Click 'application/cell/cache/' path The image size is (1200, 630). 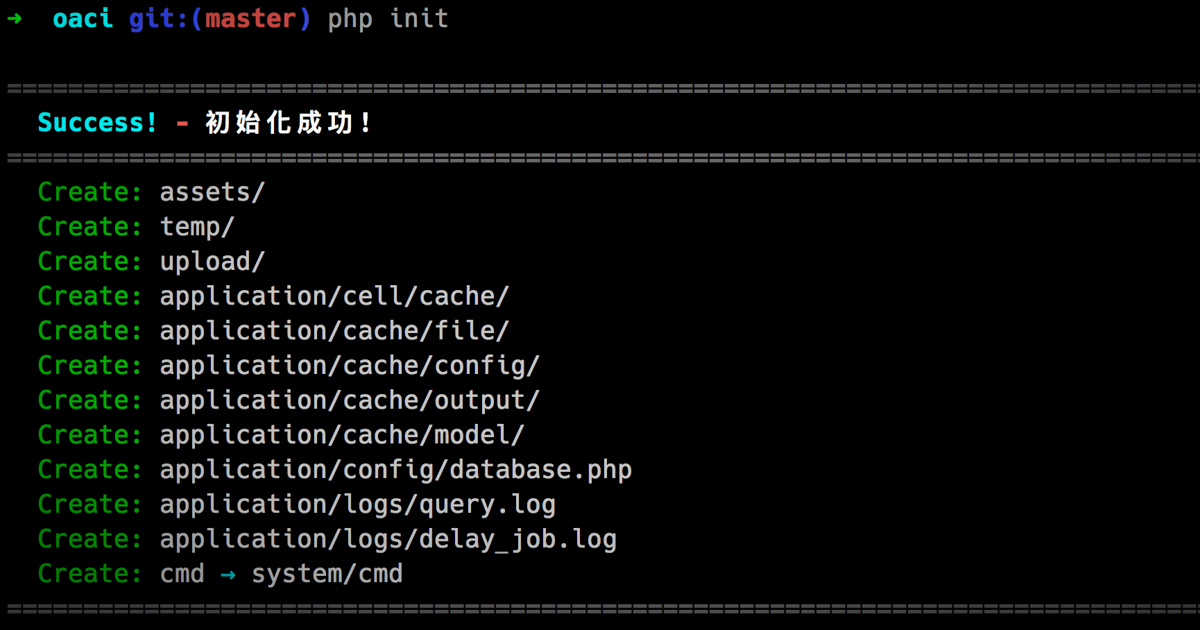click(335, 297)
